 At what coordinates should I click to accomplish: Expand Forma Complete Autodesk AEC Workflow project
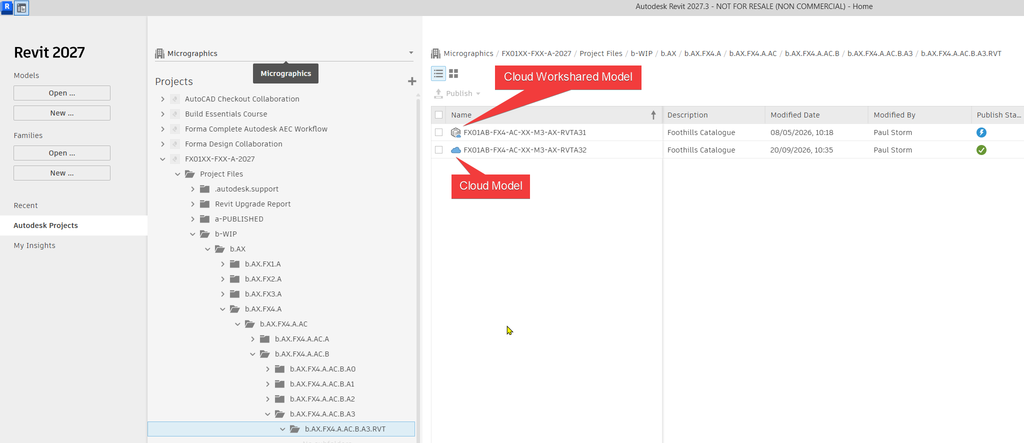coord(163,129)
